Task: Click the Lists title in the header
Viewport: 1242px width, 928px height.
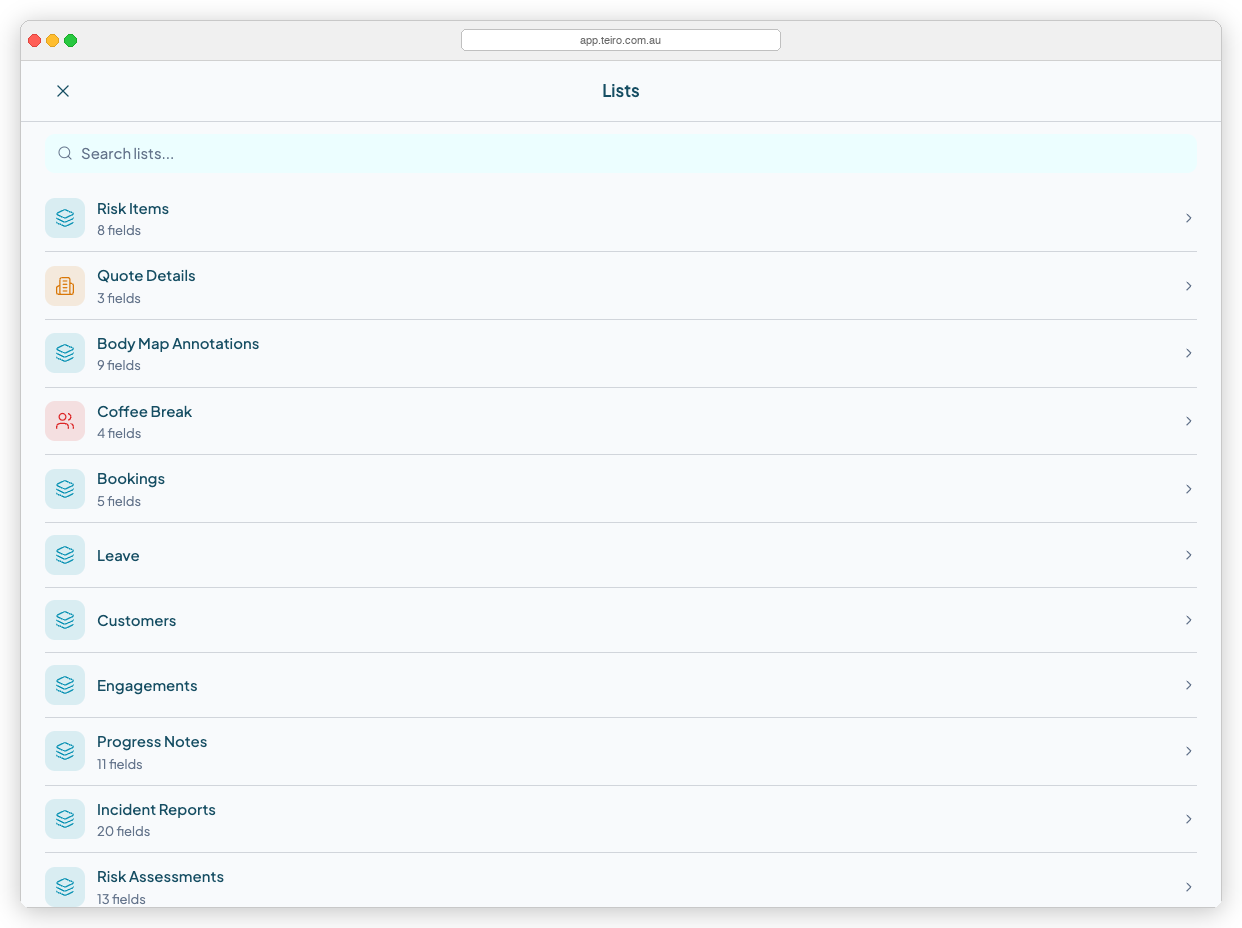Action: click(x=620, y=90)
